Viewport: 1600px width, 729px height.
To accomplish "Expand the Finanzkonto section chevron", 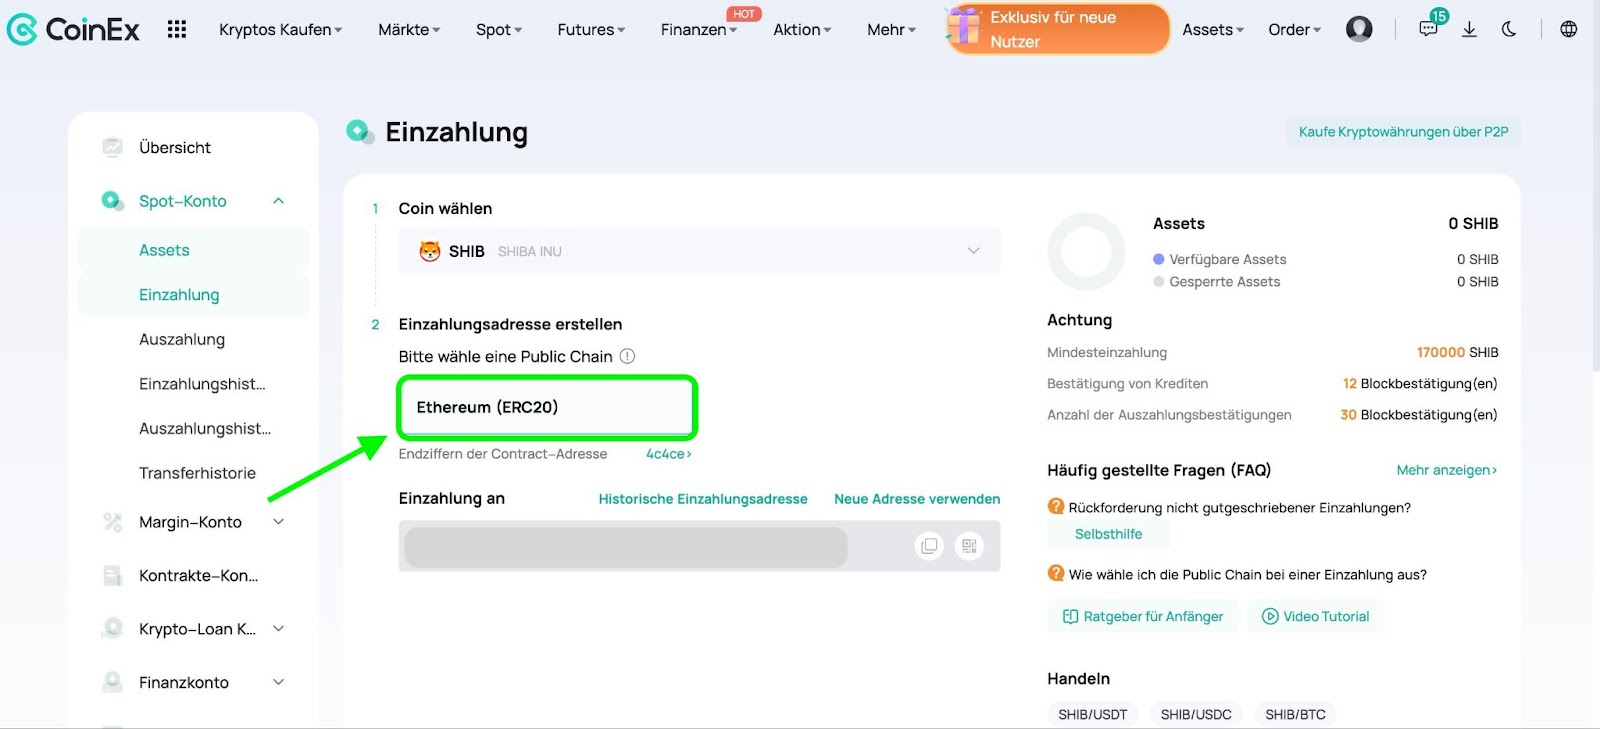I will (x=279, y=682).
